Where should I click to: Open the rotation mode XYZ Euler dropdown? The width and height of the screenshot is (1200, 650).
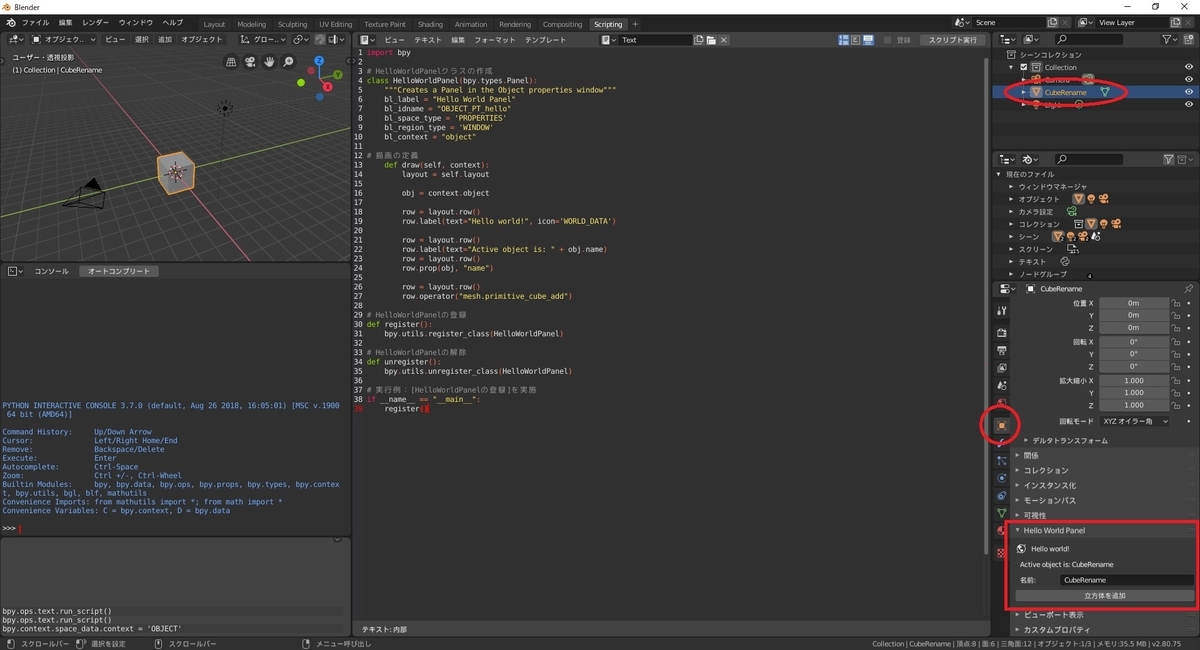[x=1134, y=422]
